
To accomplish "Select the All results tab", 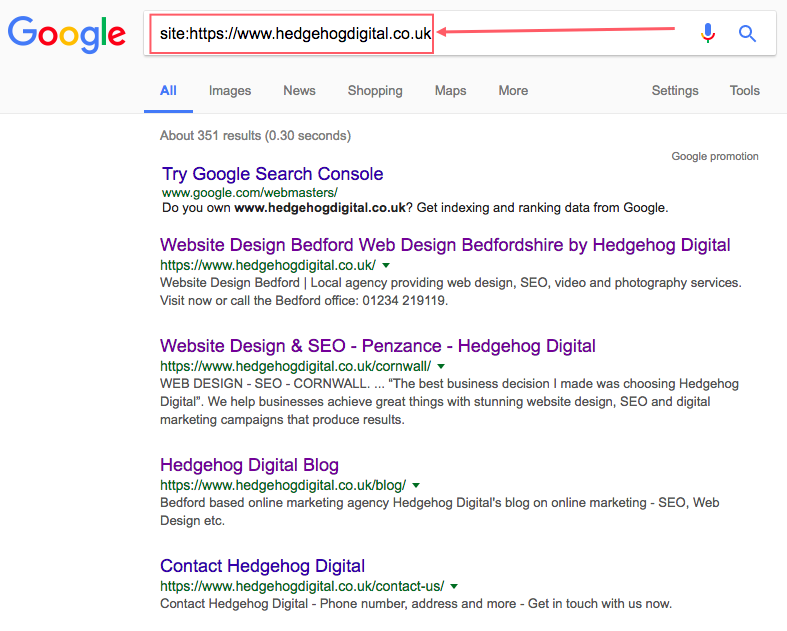I will click(168, 91).
